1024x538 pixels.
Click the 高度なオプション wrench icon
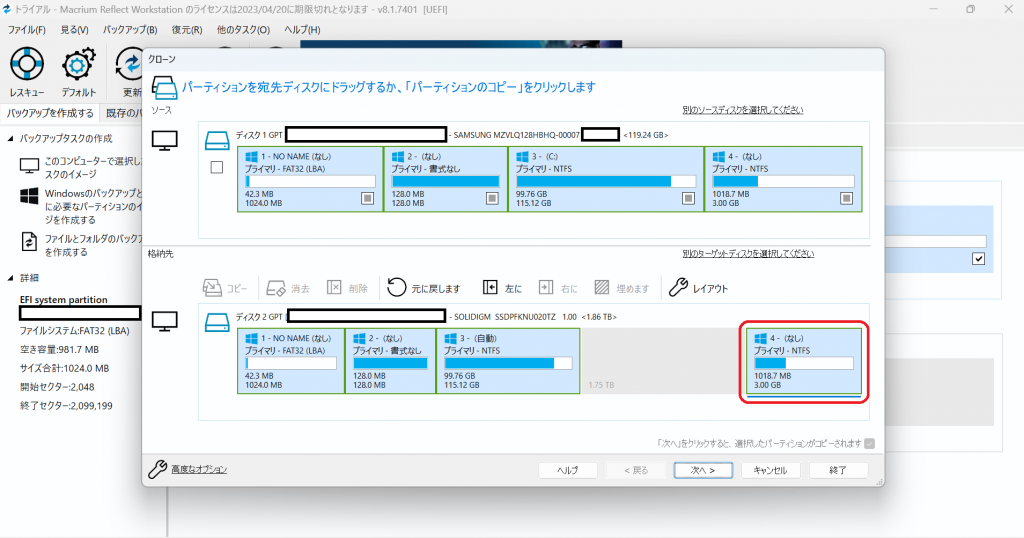157,469
